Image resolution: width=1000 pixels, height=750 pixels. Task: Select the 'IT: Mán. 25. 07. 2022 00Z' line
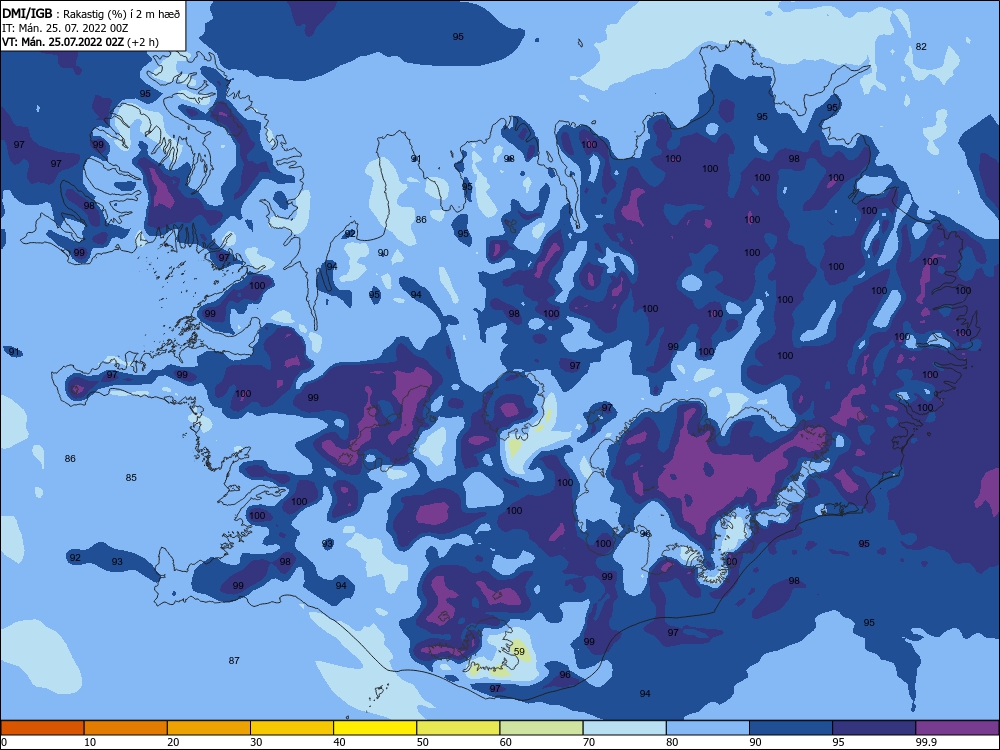coord(65,28)
